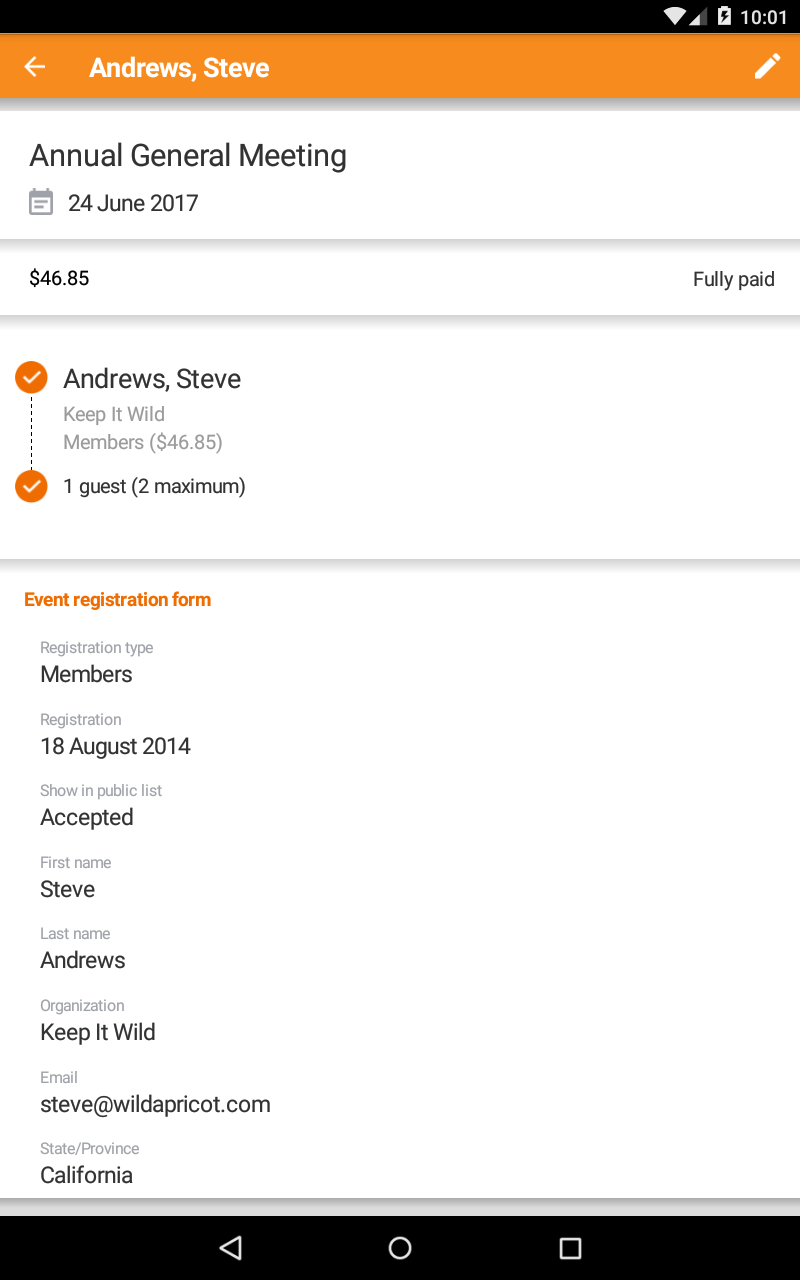
Task: Select the $46.85 amount
Action: tap(59, 278)
